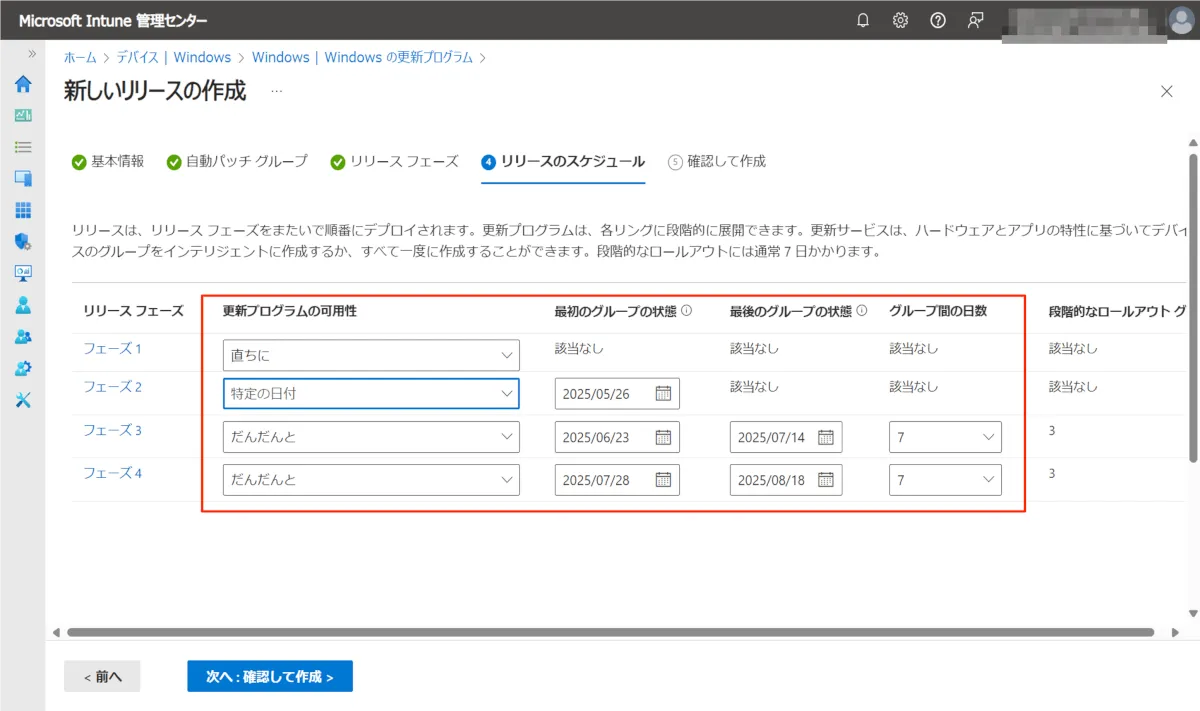Show info tooltip for 最初のグループの状態

click(x=687, y=311)
